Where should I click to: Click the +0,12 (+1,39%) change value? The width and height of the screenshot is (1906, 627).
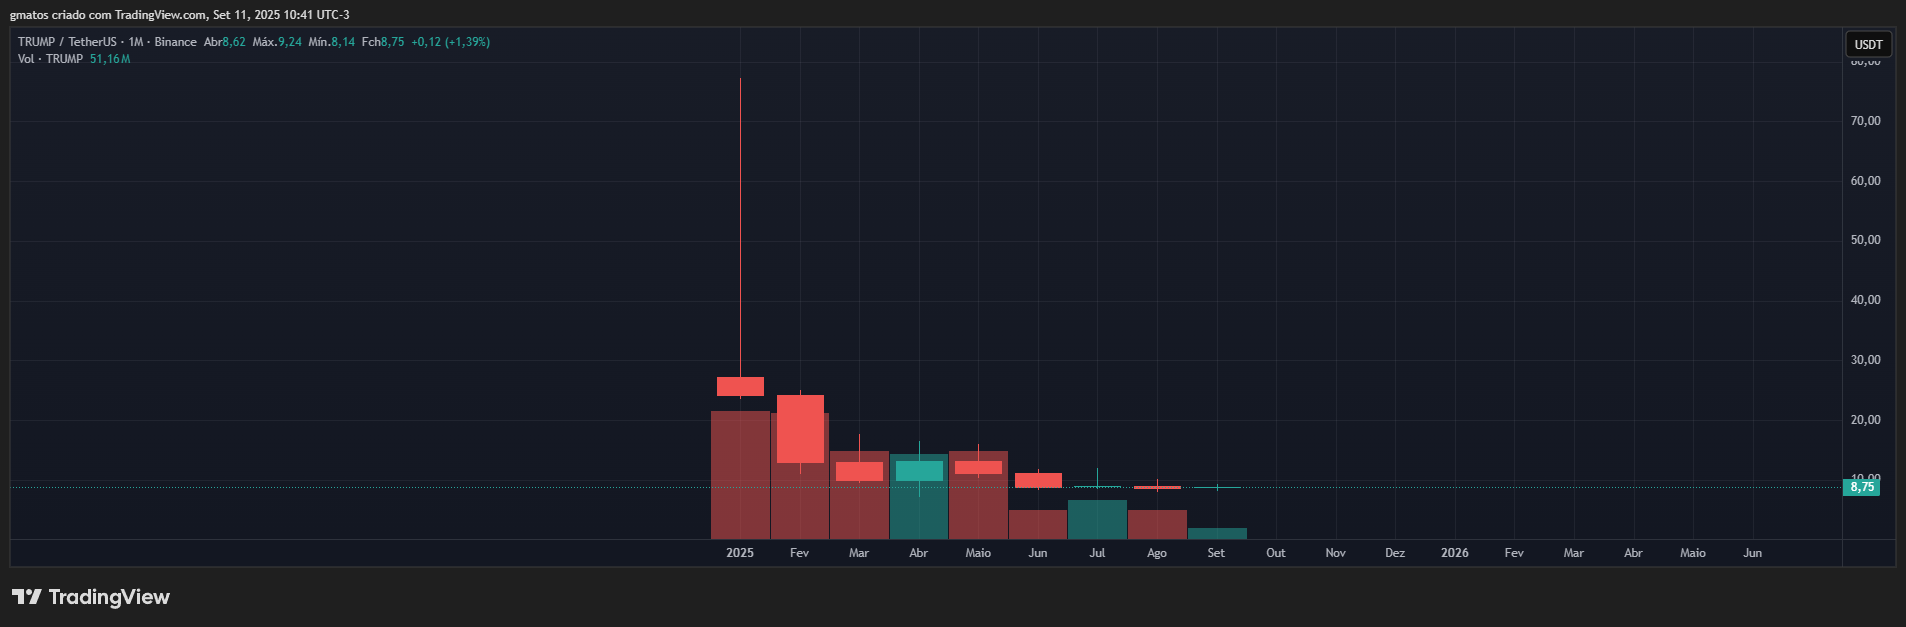451,42
